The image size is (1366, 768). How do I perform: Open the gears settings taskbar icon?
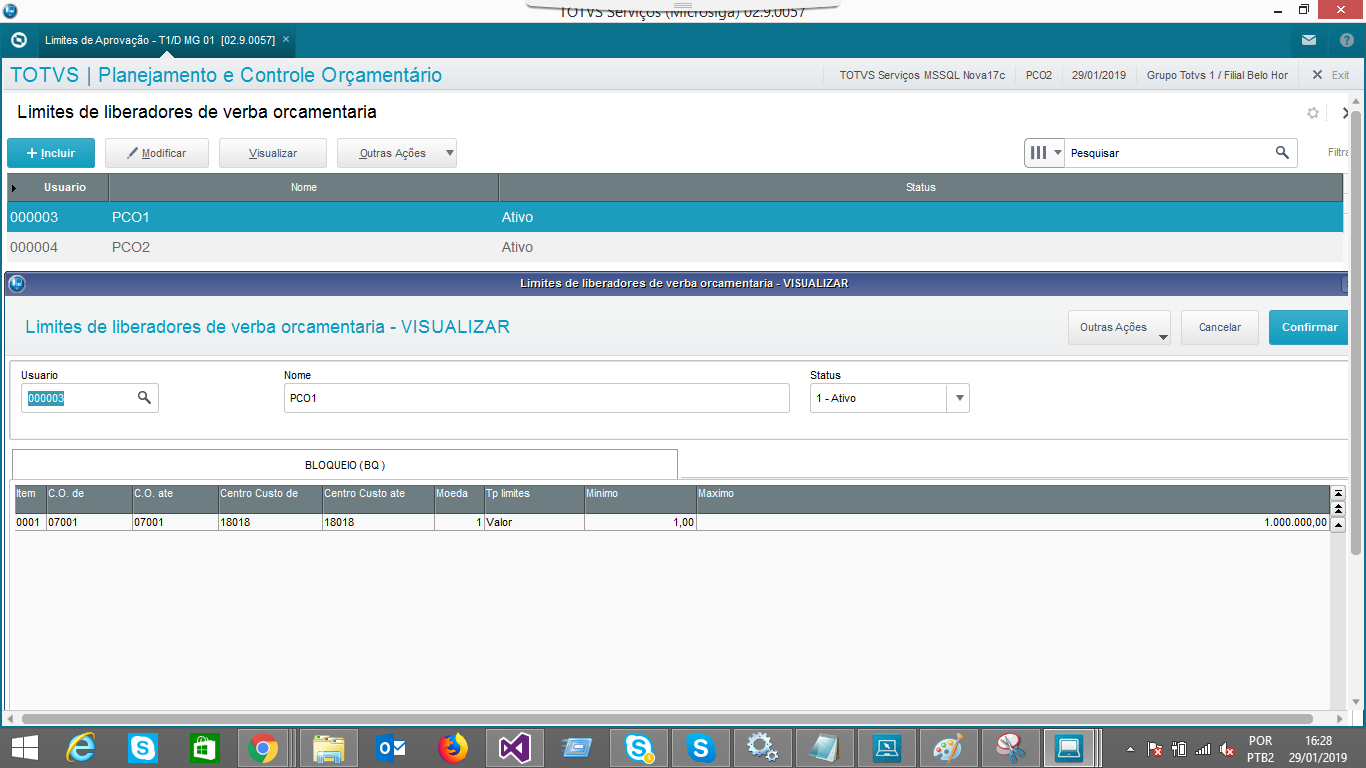(763, 747)
